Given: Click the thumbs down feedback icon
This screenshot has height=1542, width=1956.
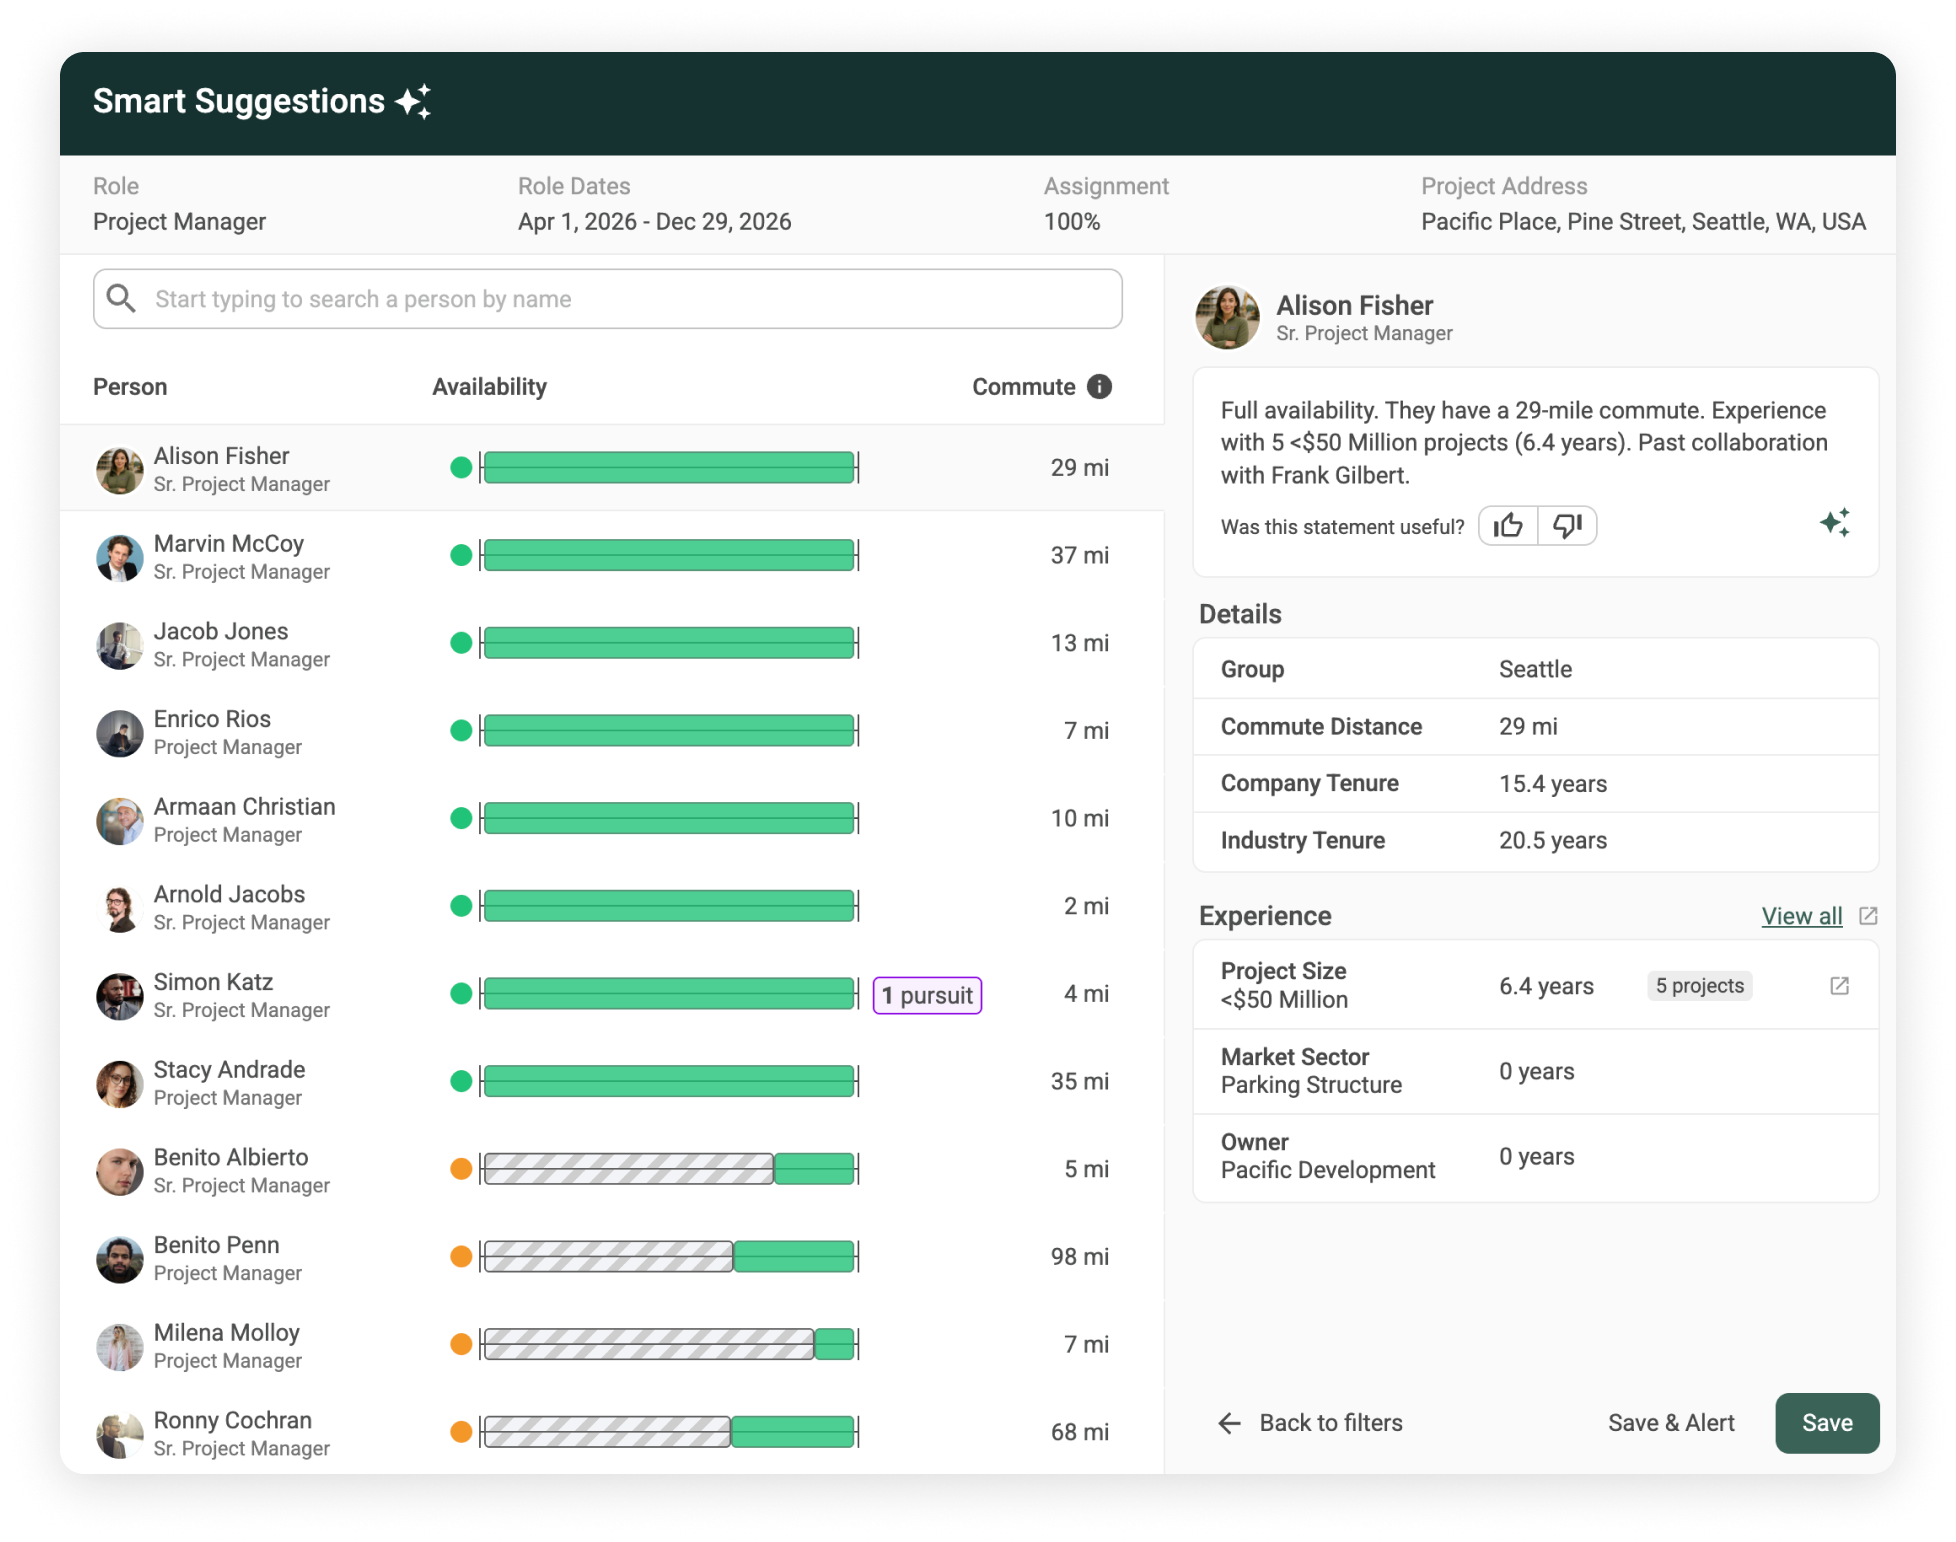Looking at the screenshot, I should (x=1567, y=526).
